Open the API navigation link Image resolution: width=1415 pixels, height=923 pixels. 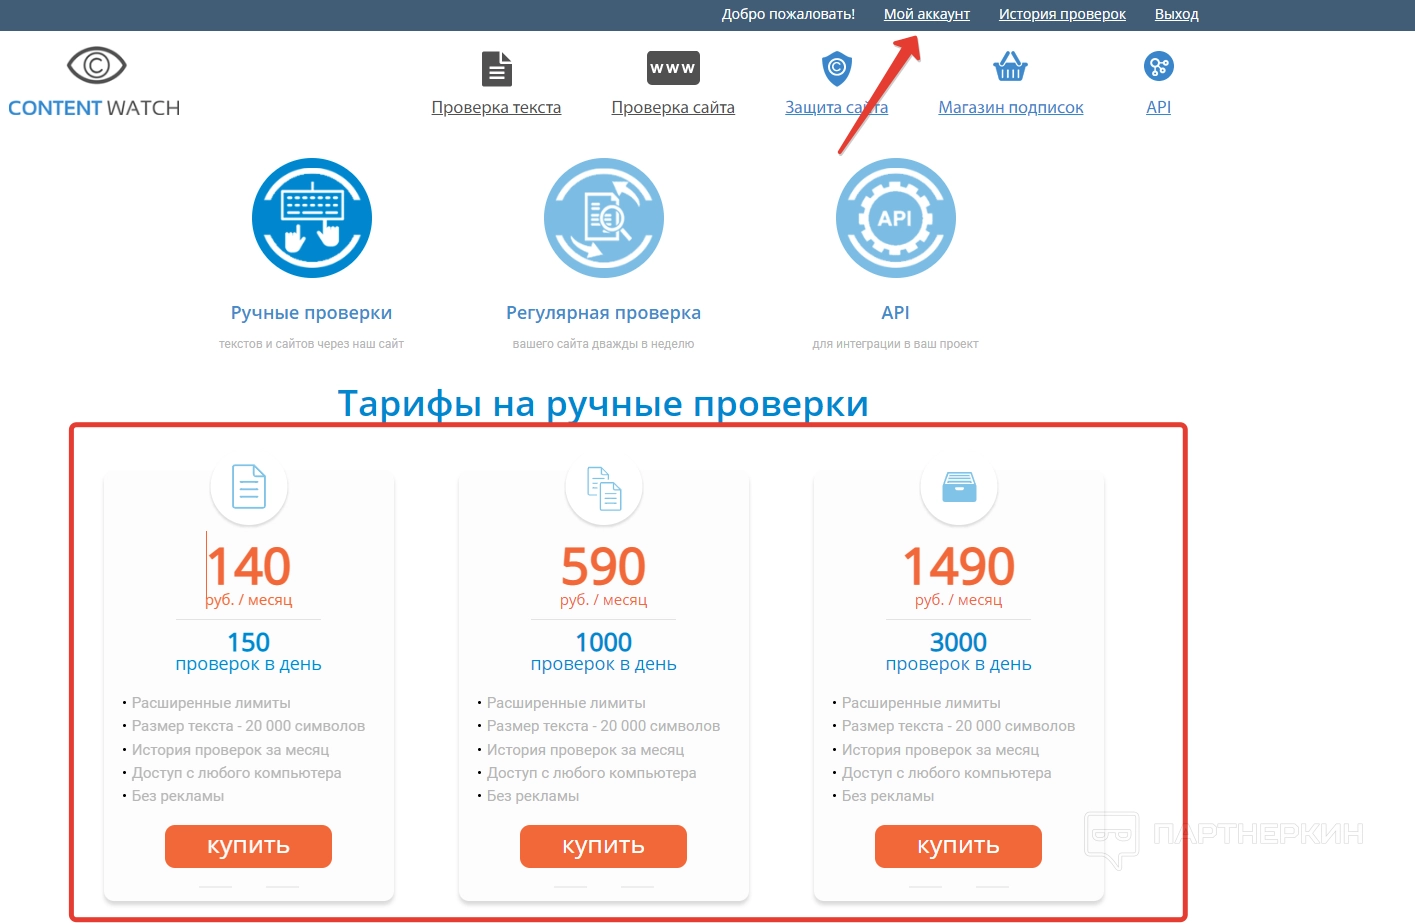[1158, 107]
